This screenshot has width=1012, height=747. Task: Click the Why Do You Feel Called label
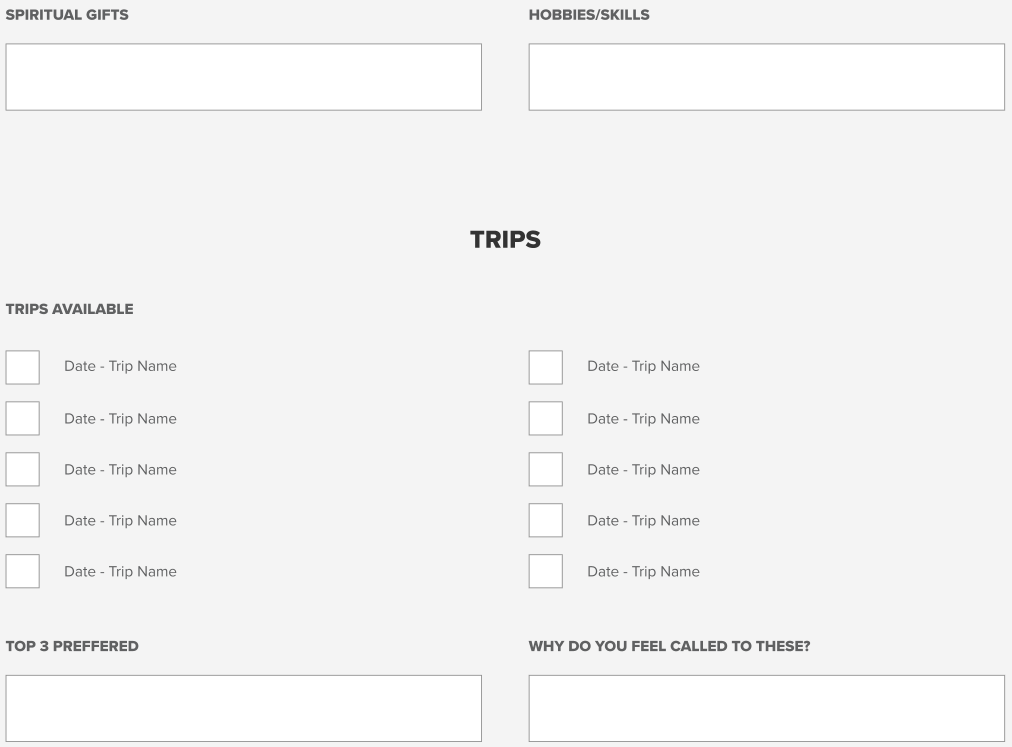[669, 646]
